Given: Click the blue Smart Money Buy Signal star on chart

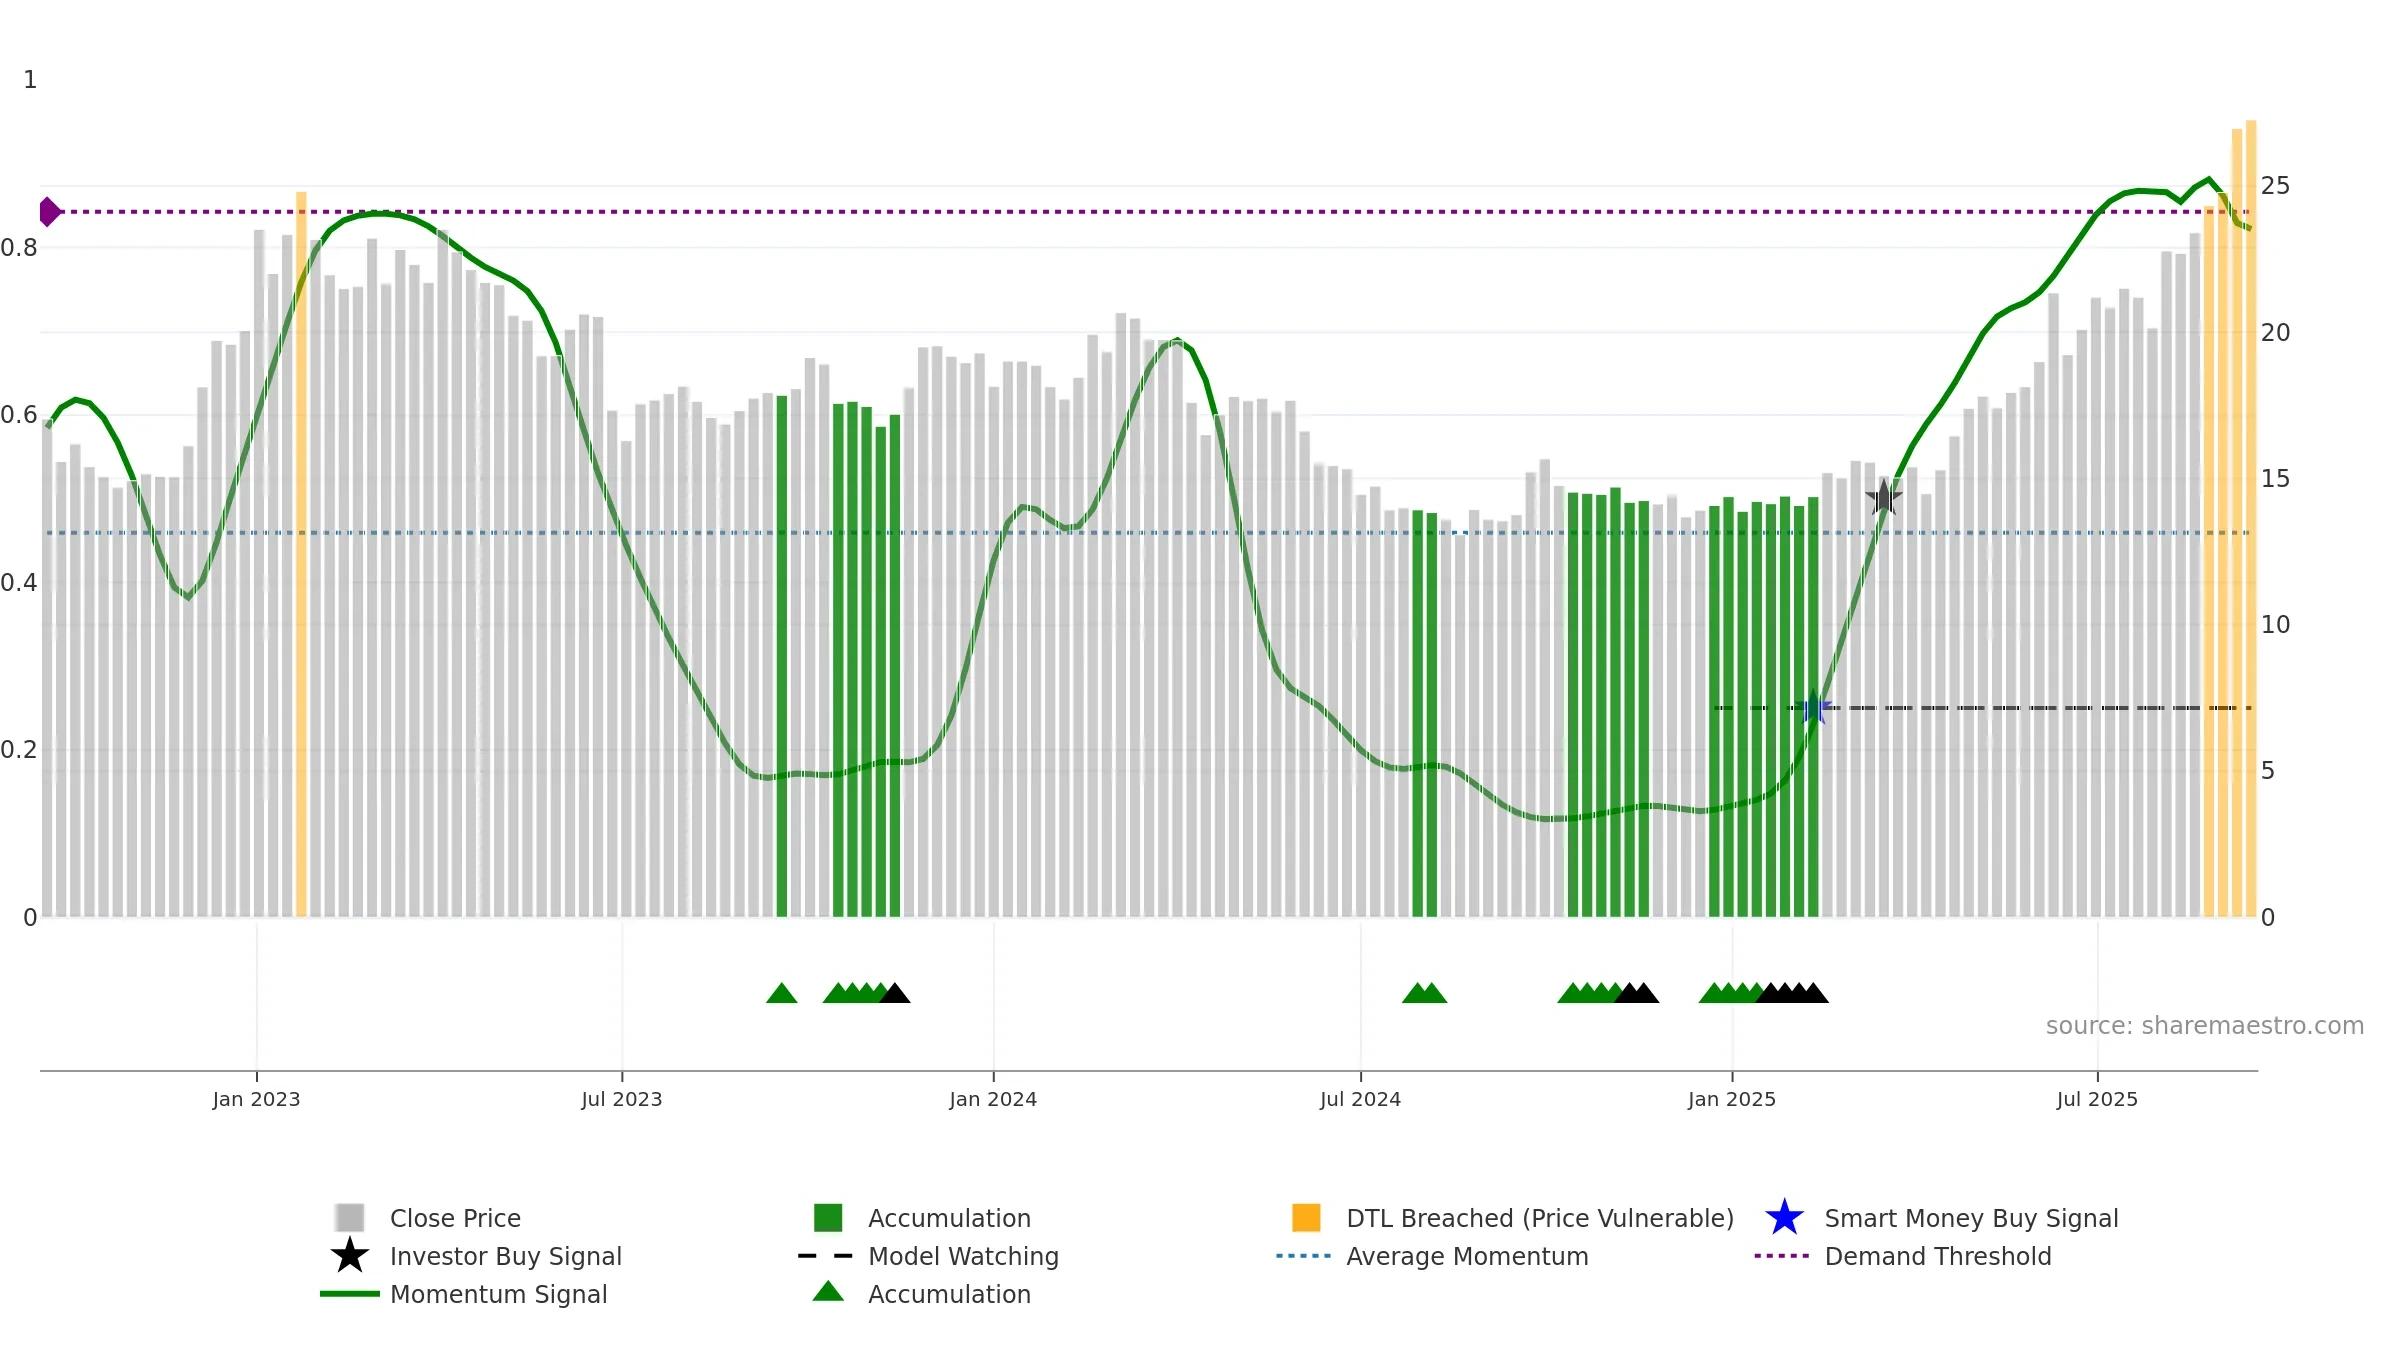Looking at the screenshot, I should coord(1813,708).
